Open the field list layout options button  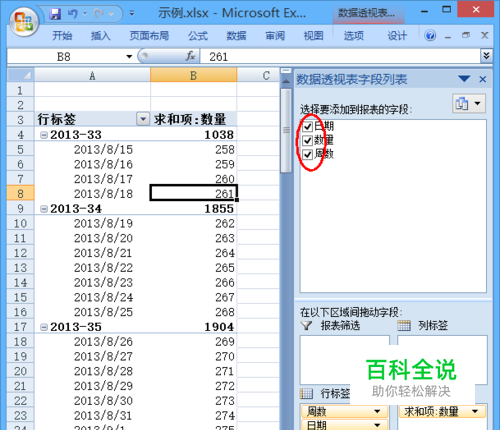(469, 103)
